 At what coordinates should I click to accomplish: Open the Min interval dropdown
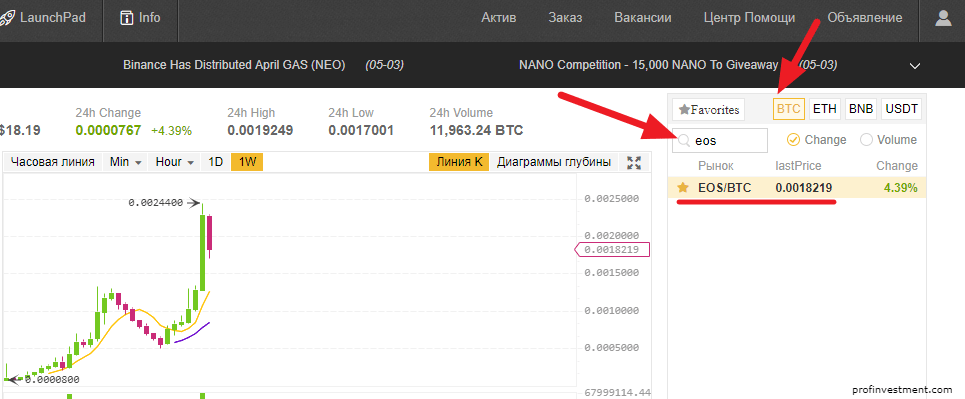pos(126,162)
